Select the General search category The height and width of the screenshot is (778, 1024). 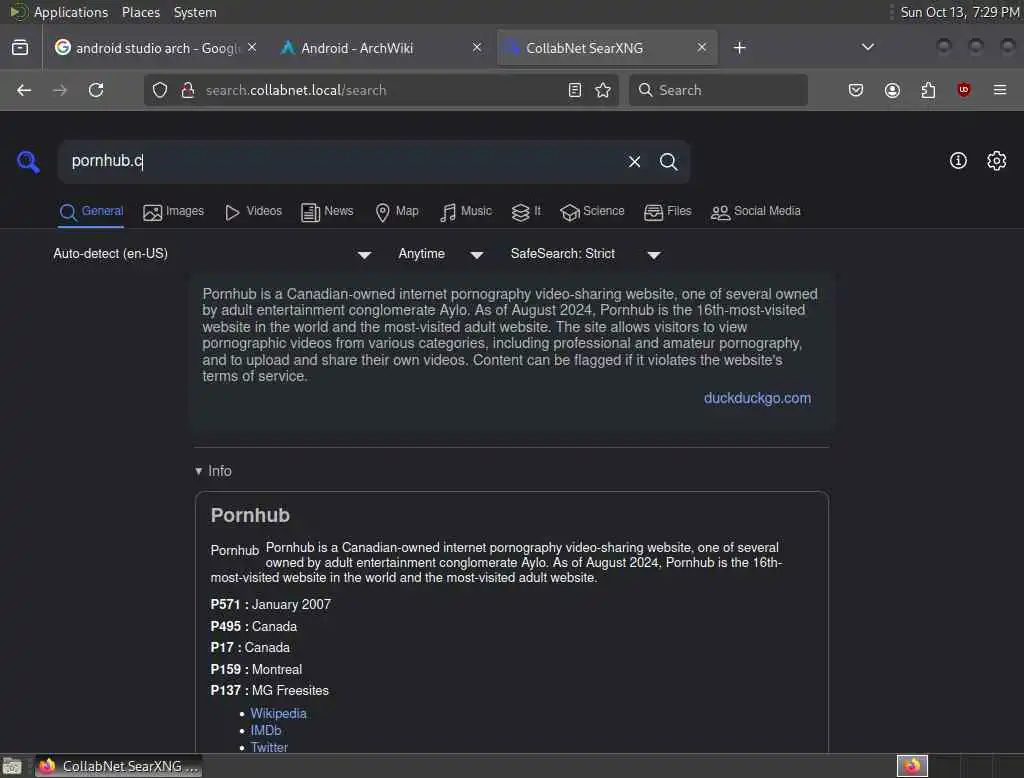tap(91, 212)
